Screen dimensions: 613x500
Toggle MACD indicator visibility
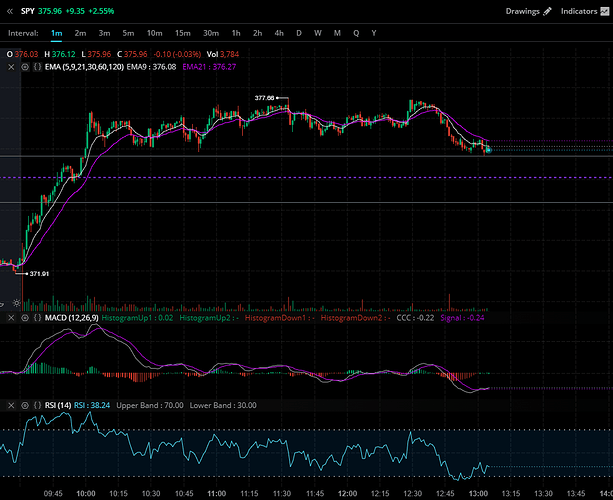pyautogui.click(x=25, y=318)
